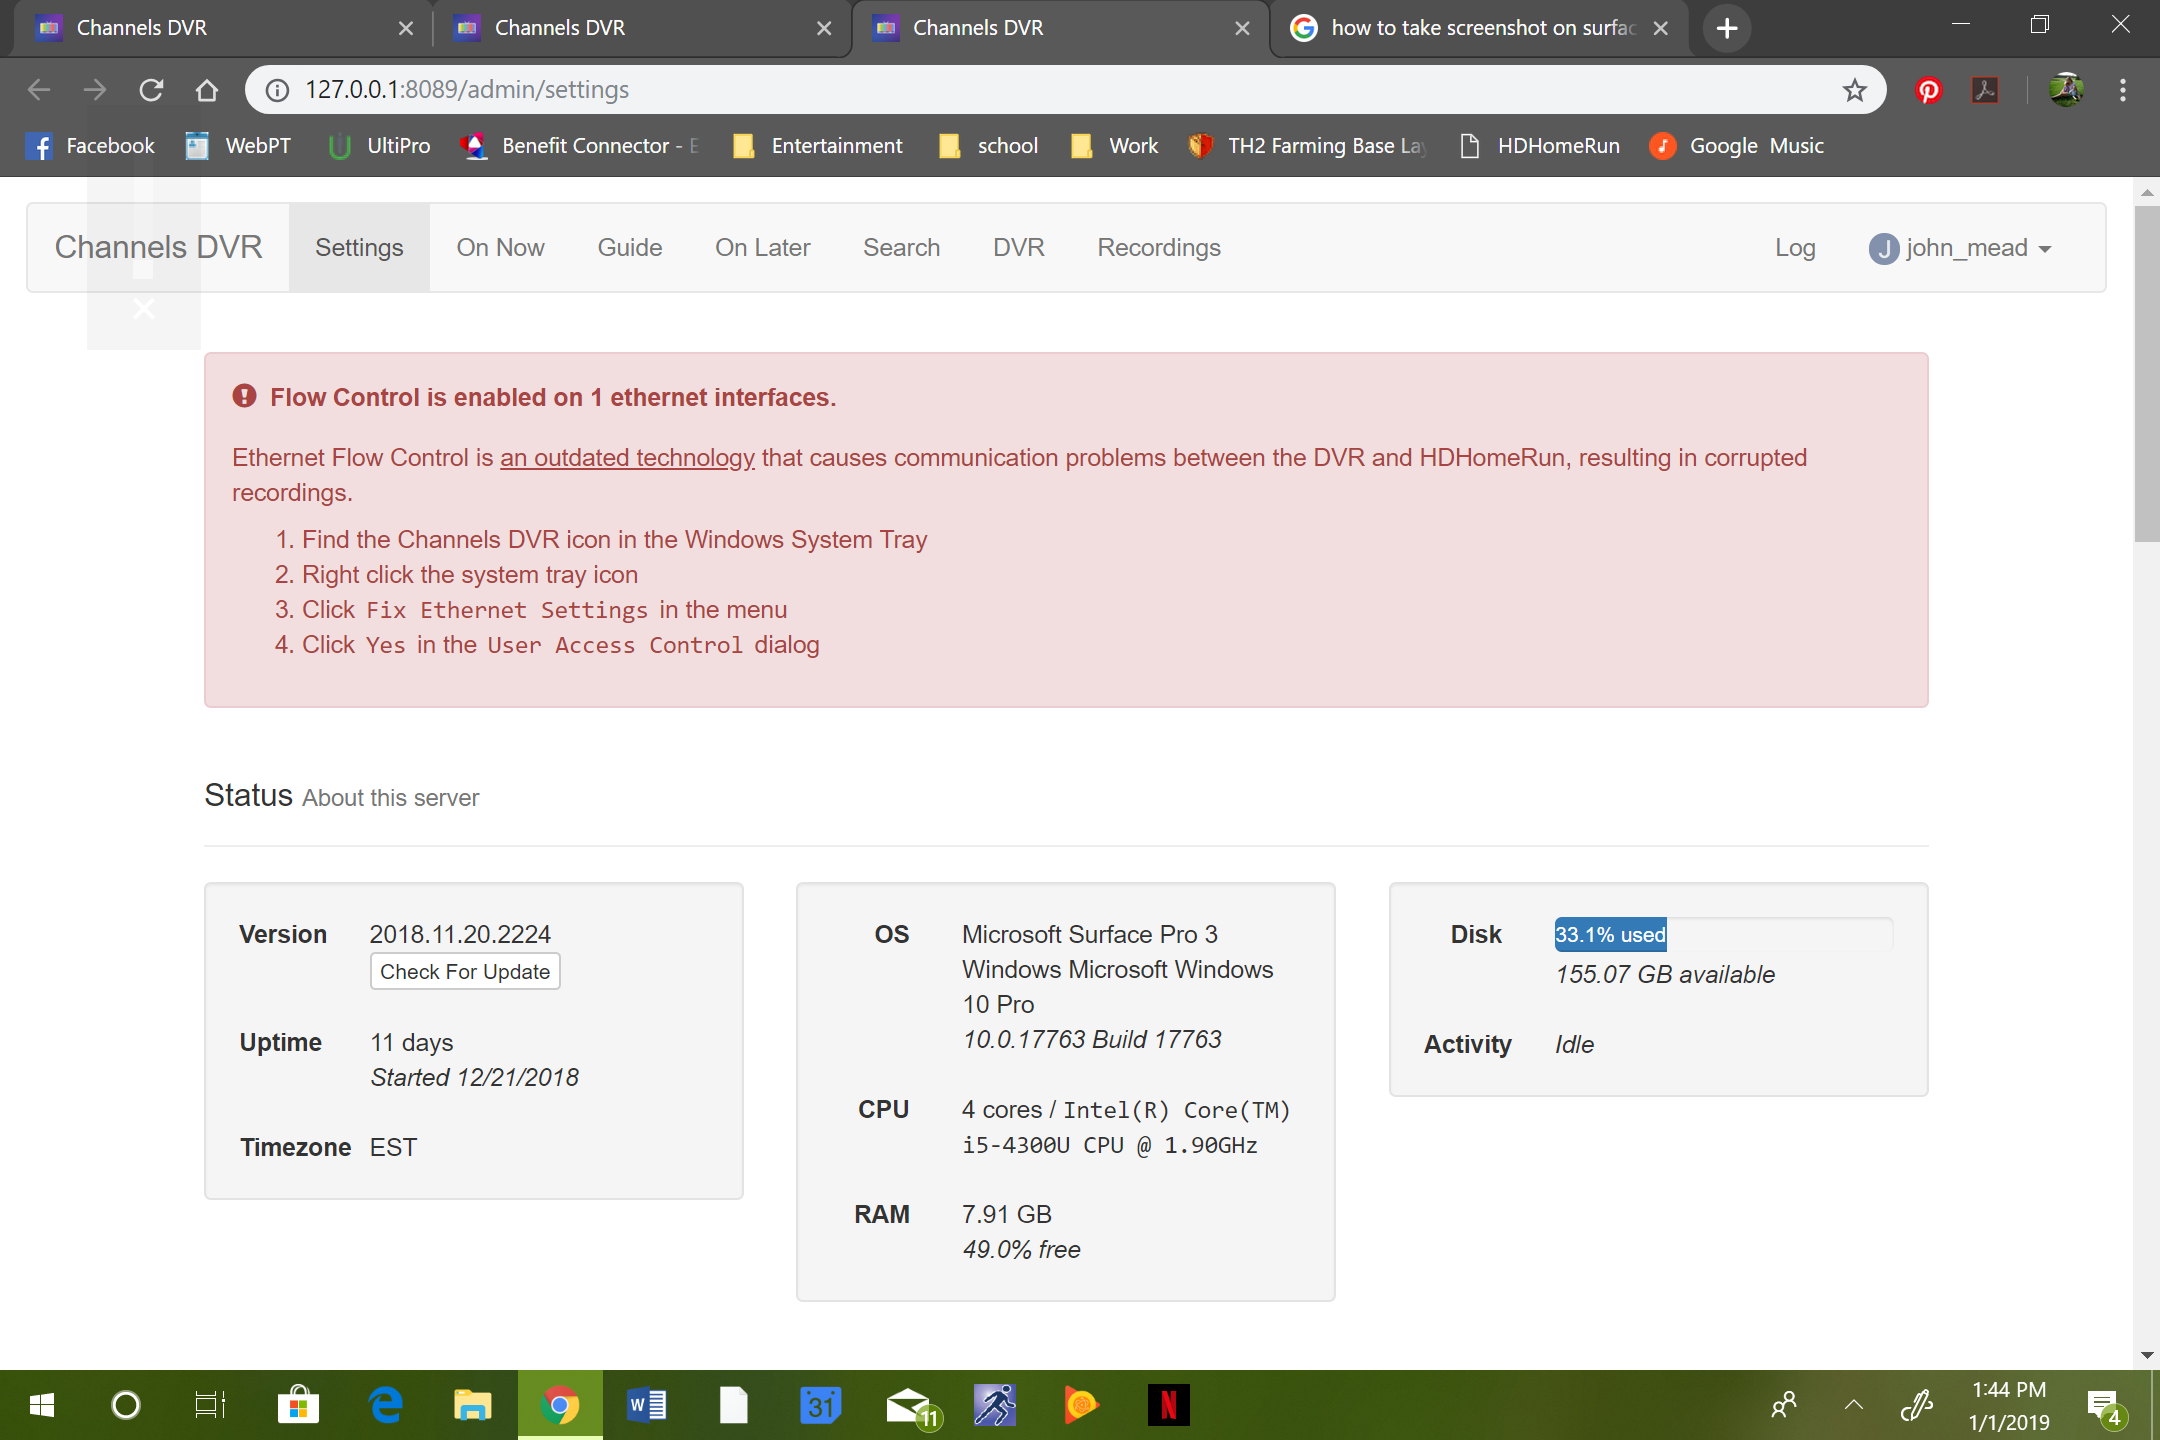Viewport: 2160px width, 1440px height.
Task: Open the Mail app showing 11 notifications
Action: (908, 1405)
